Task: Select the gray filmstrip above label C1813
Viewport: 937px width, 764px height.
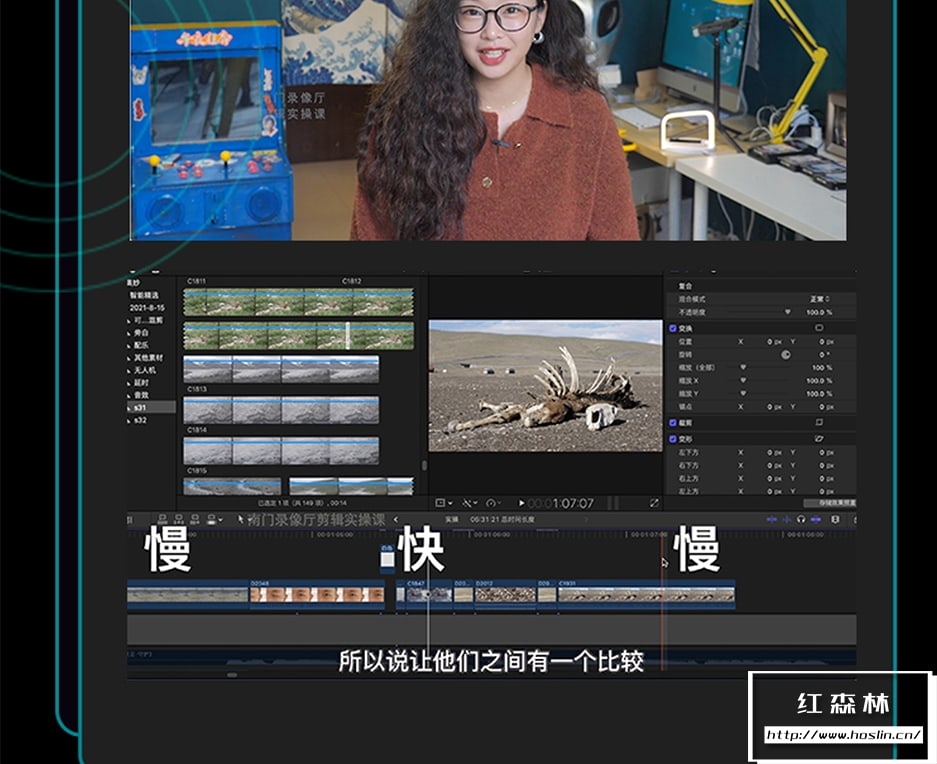Action: click(x=281, y=369)
